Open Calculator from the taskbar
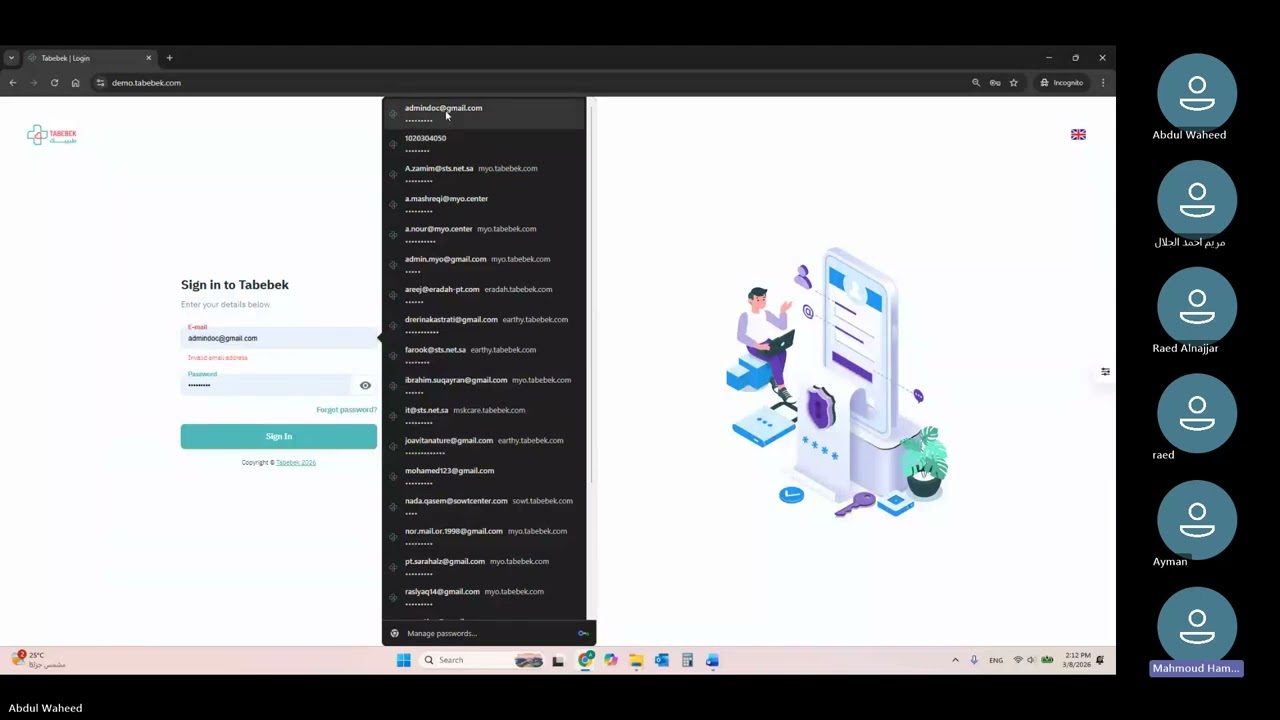This screenshot has height=720, width=1280. click(x=687, y=660)
